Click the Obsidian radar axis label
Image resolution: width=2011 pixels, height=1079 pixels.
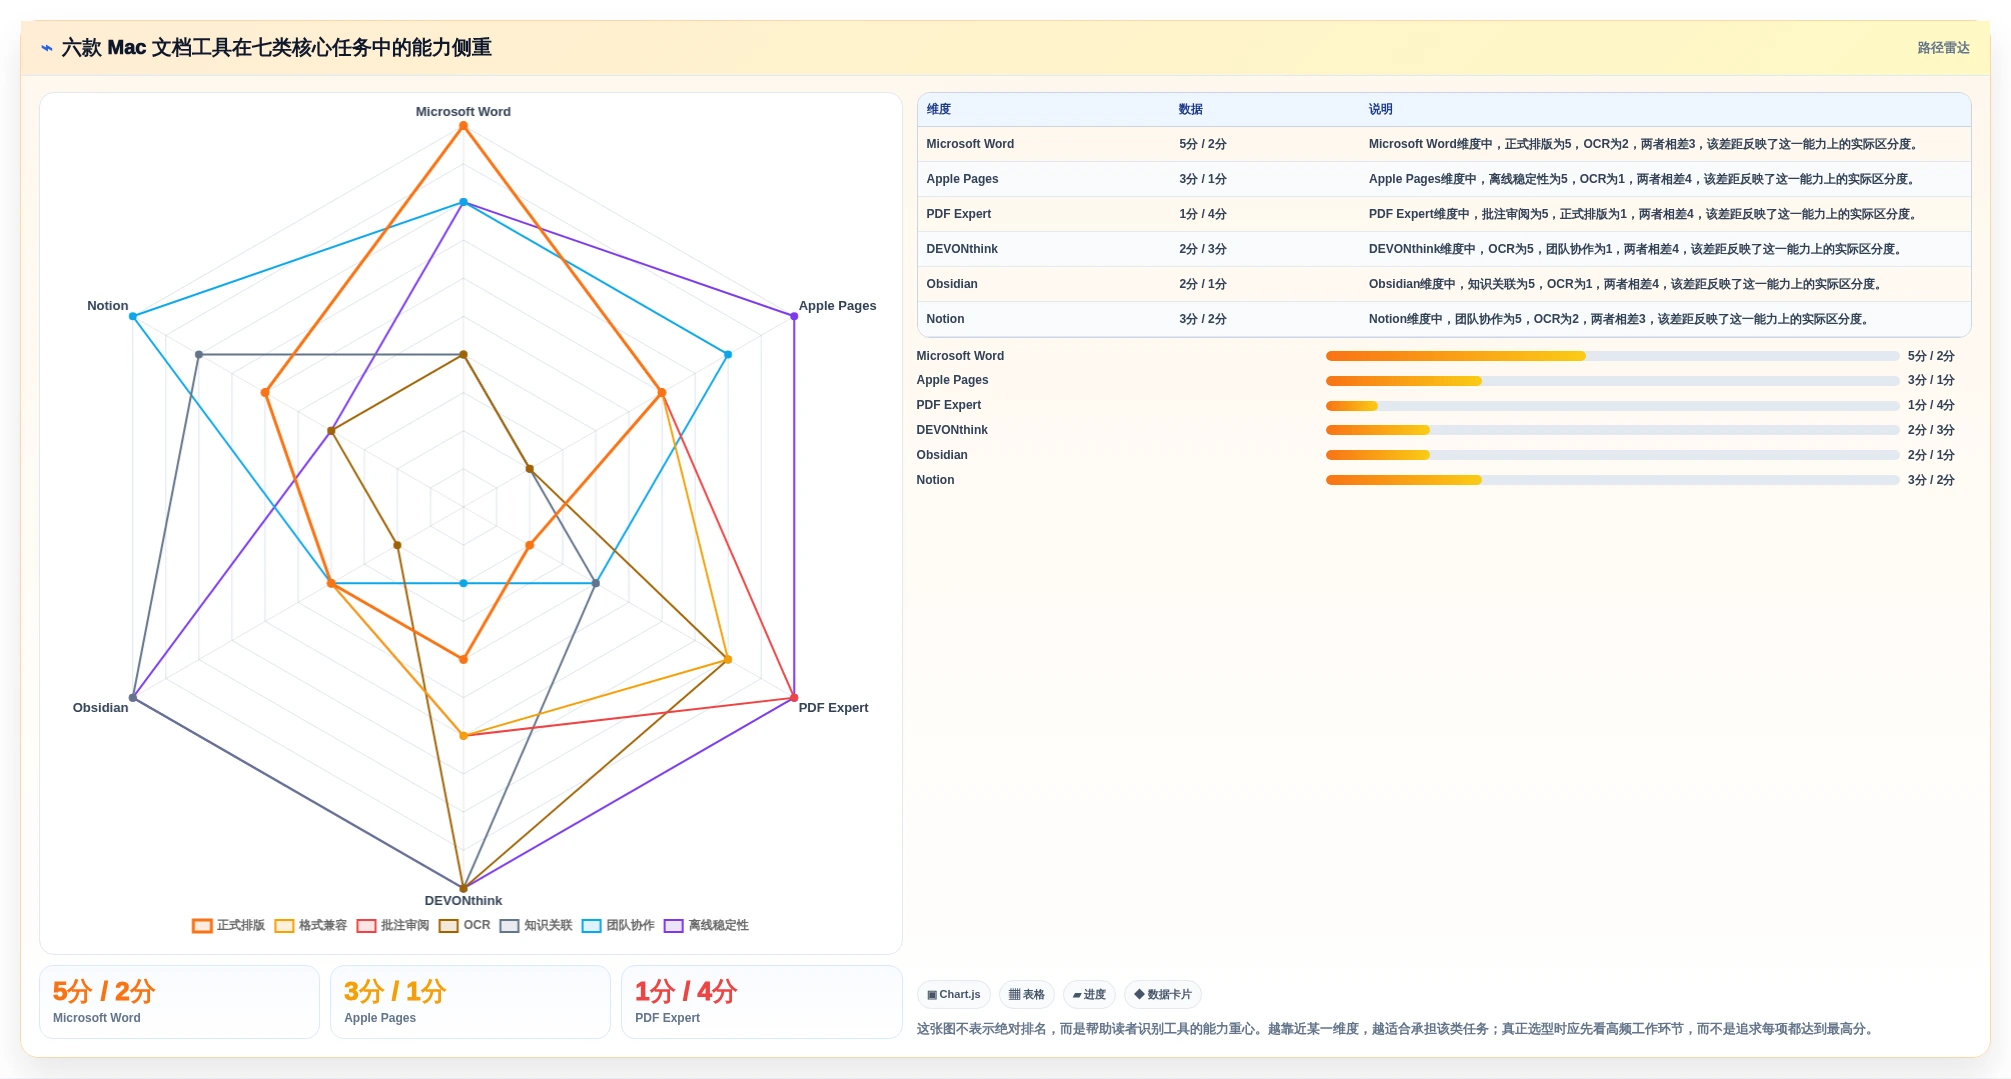100,708
